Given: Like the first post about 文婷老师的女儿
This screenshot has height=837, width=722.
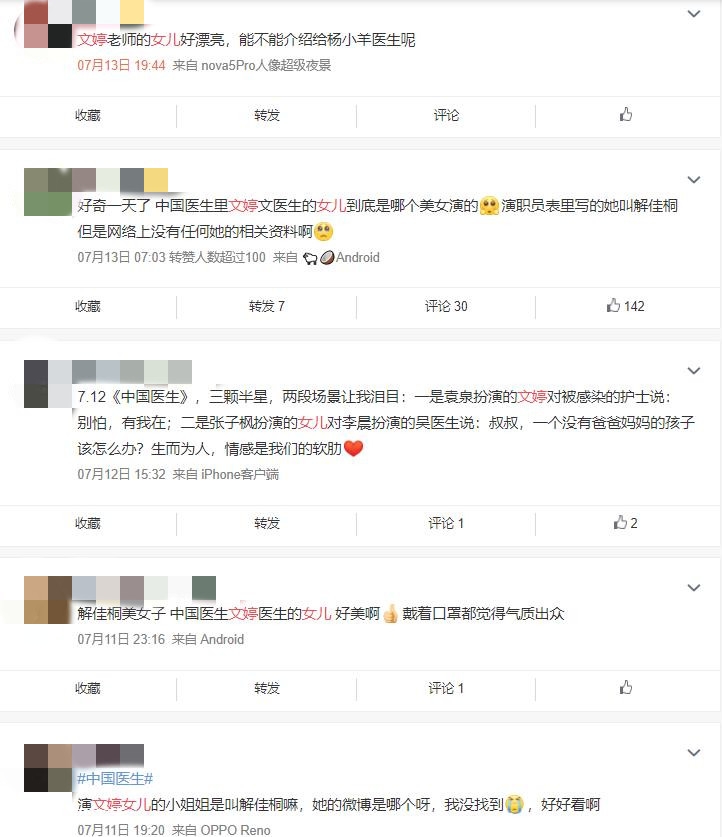Looking at the screenshot, I should [x=626, y=114].
